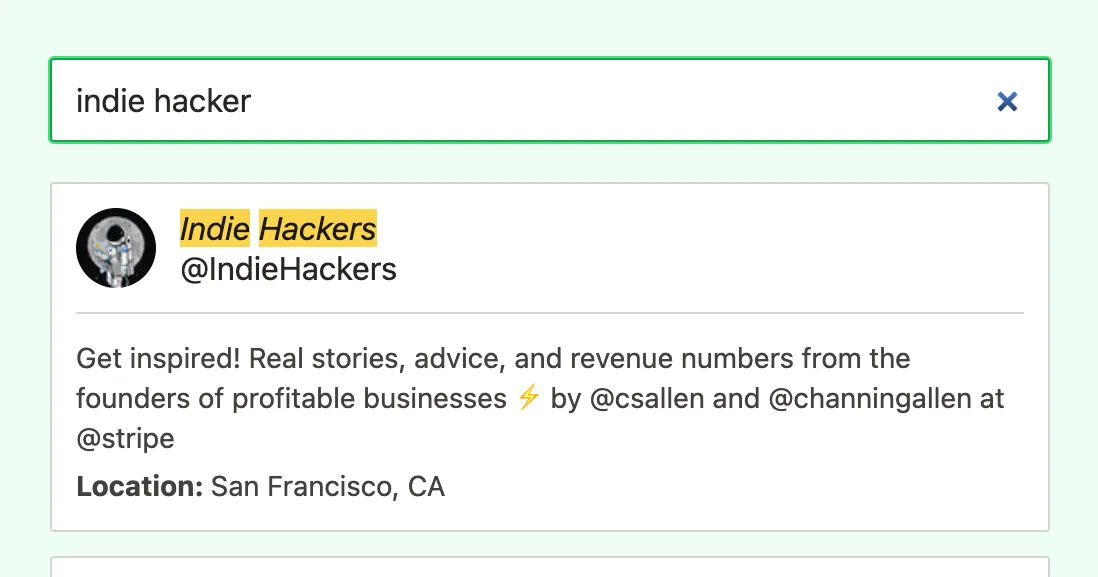This screenshot has width=1098, height=577.
Task: Open the @IndieHackers handle
Action: [x=288, y=269]
